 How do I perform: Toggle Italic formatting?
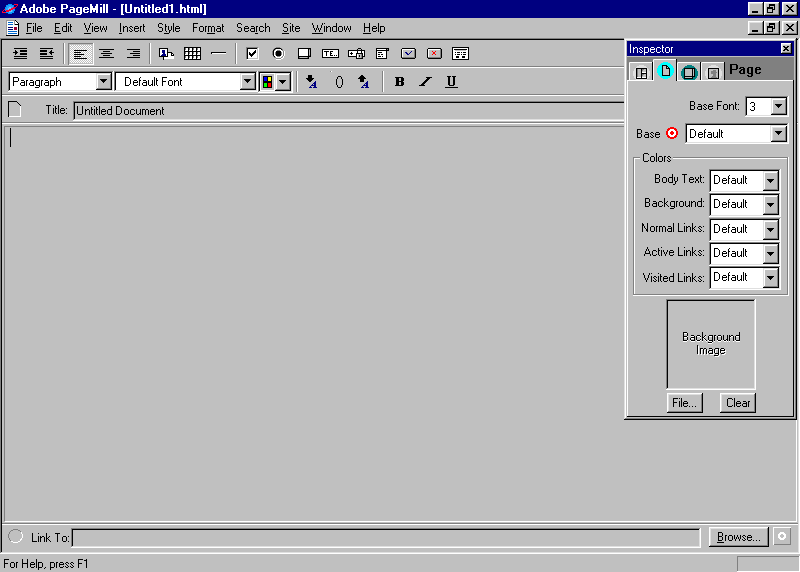[426, 82]
